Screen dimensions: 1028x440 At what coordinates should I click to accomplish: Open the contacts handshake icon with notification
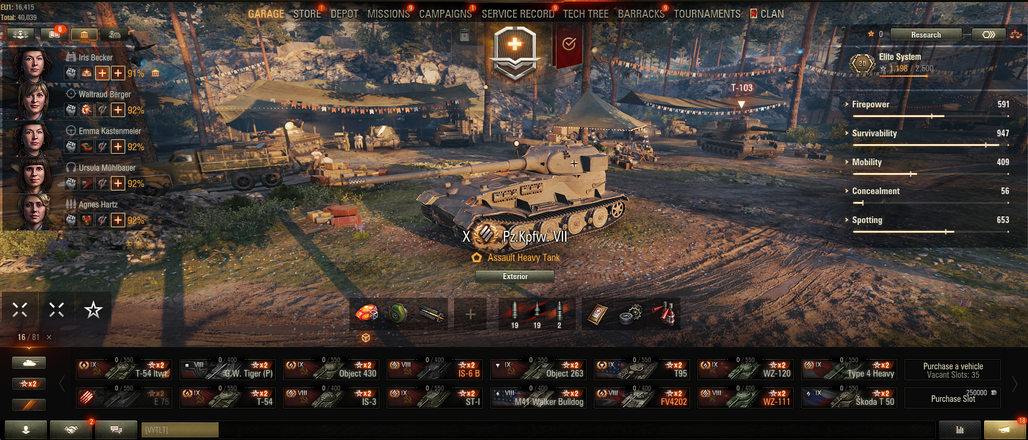click(70, 430)
